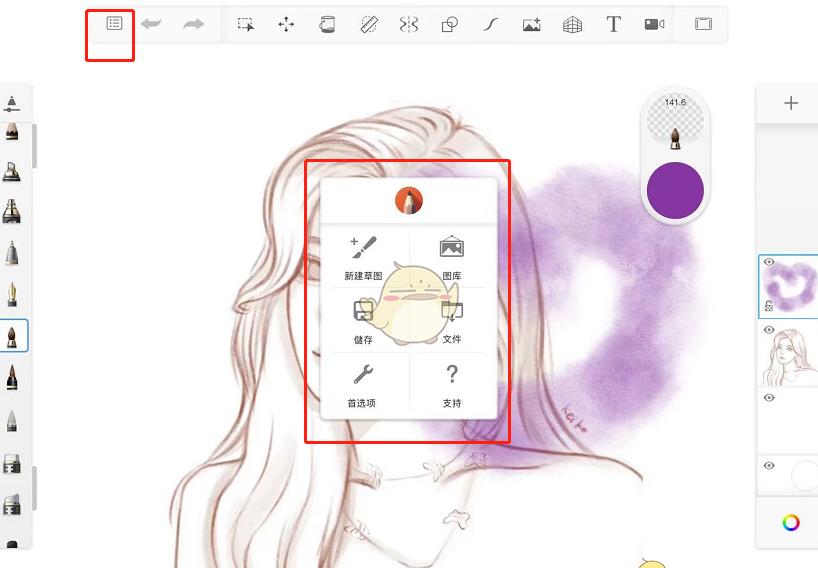Click the SketchBook logo in the menu popup
Viewport: 818px width, 568px height.
408,201
